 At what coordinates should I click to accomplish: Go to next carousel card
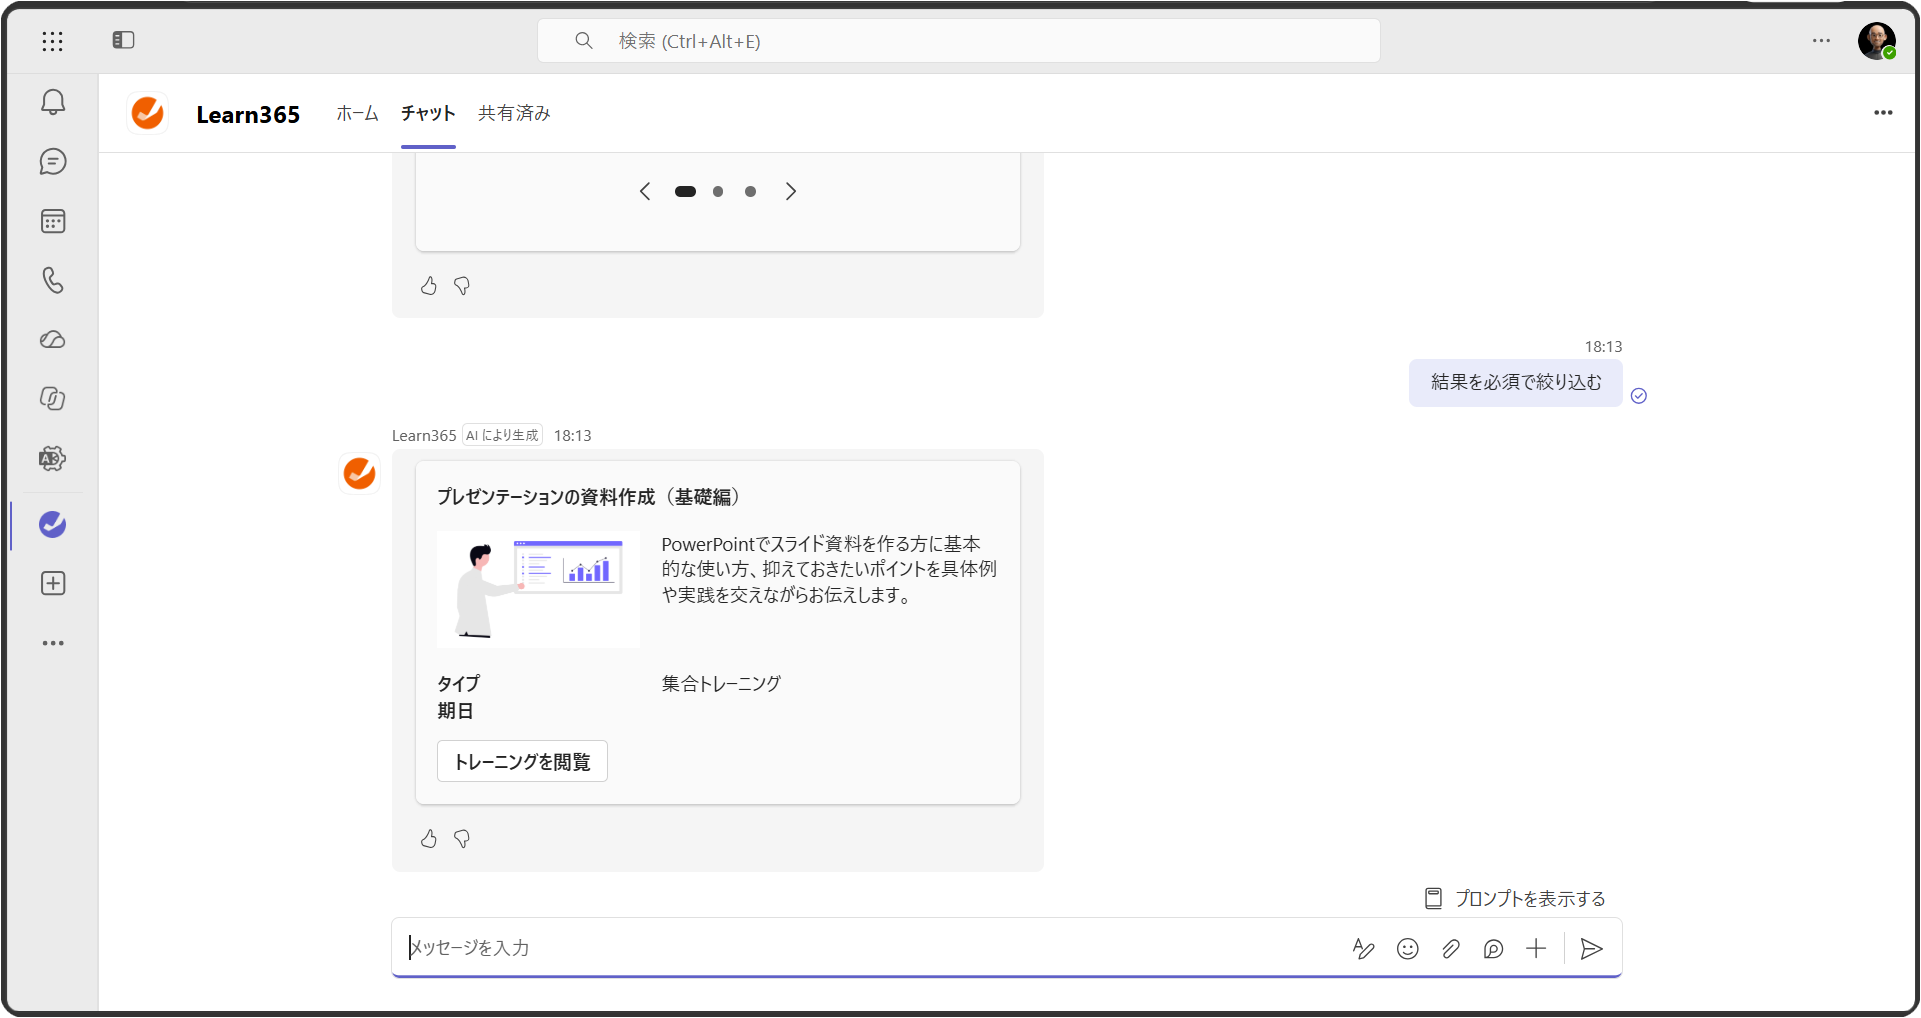[791, 191]
